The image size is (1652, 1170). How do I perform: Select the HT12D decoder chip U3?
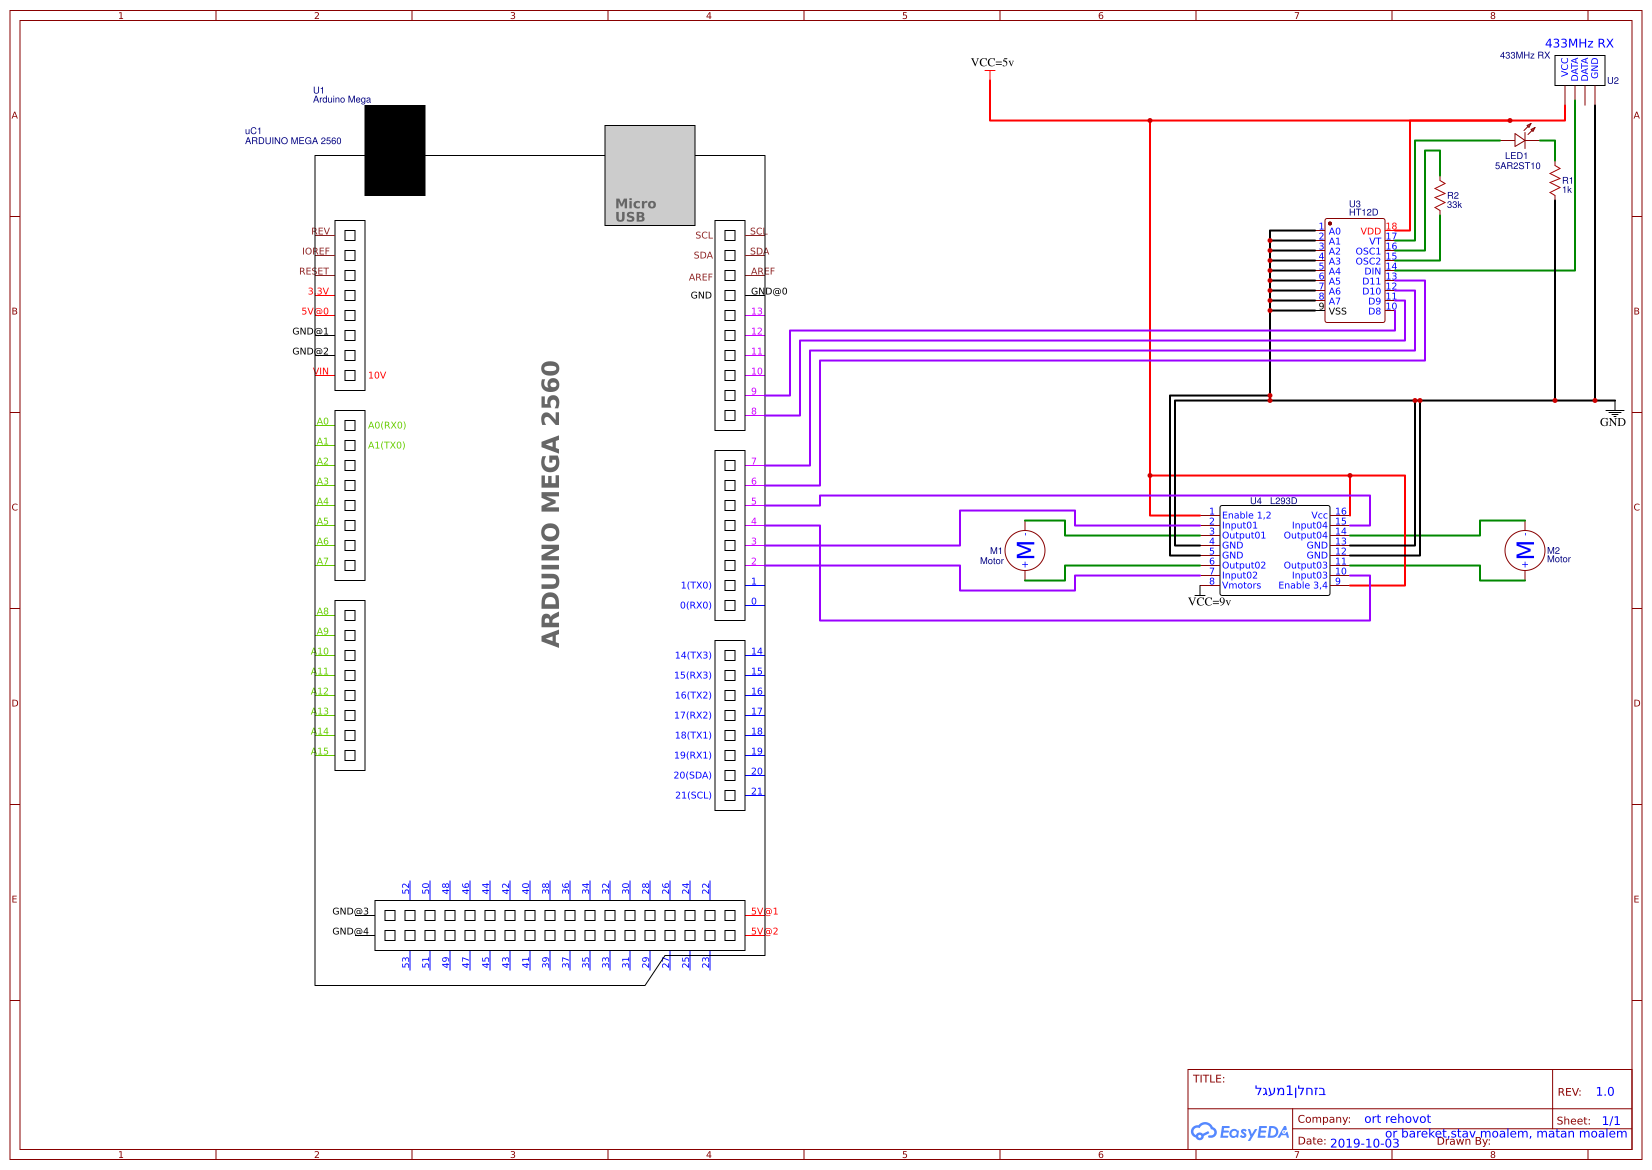[1353, 270]
